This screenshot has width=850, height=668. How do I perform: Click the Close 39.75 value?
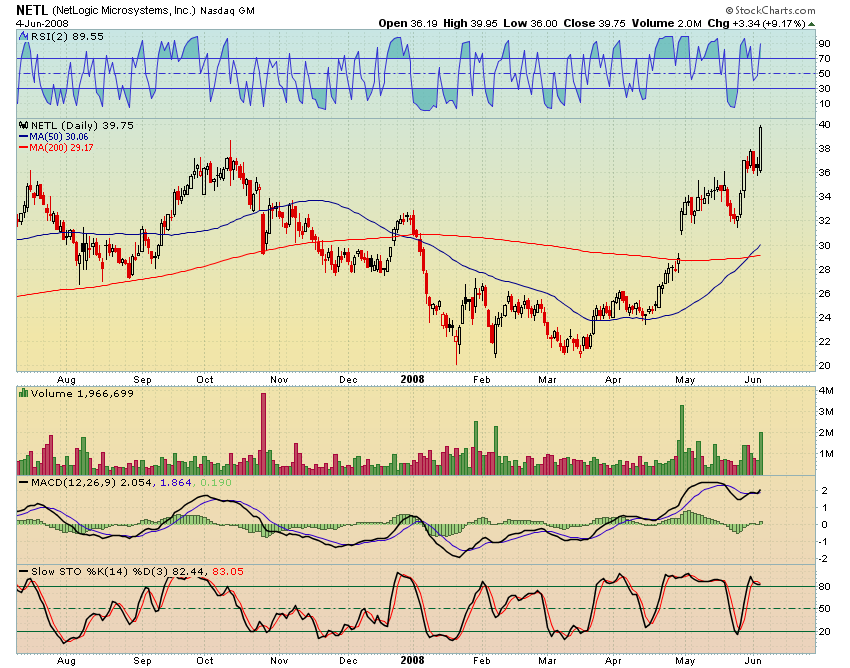595,23
